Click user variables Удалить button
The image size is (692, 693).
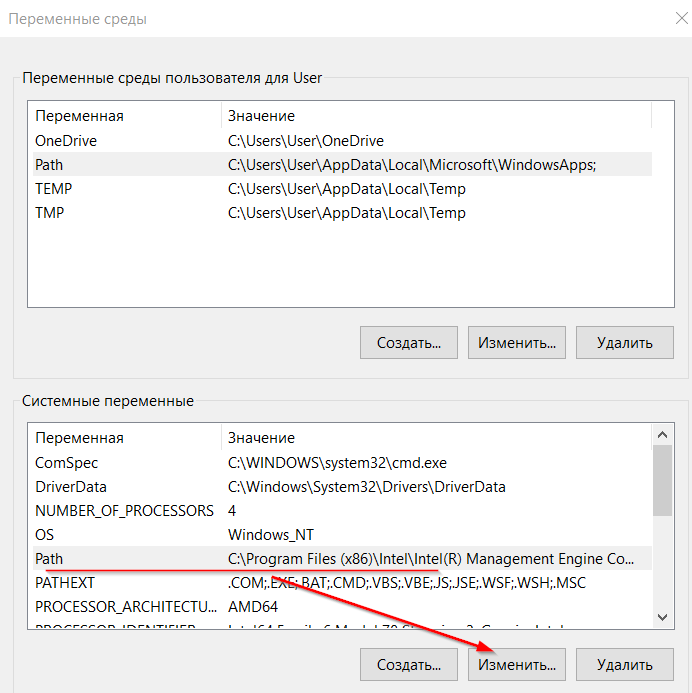pyautogui.click(x=624, y=342)
